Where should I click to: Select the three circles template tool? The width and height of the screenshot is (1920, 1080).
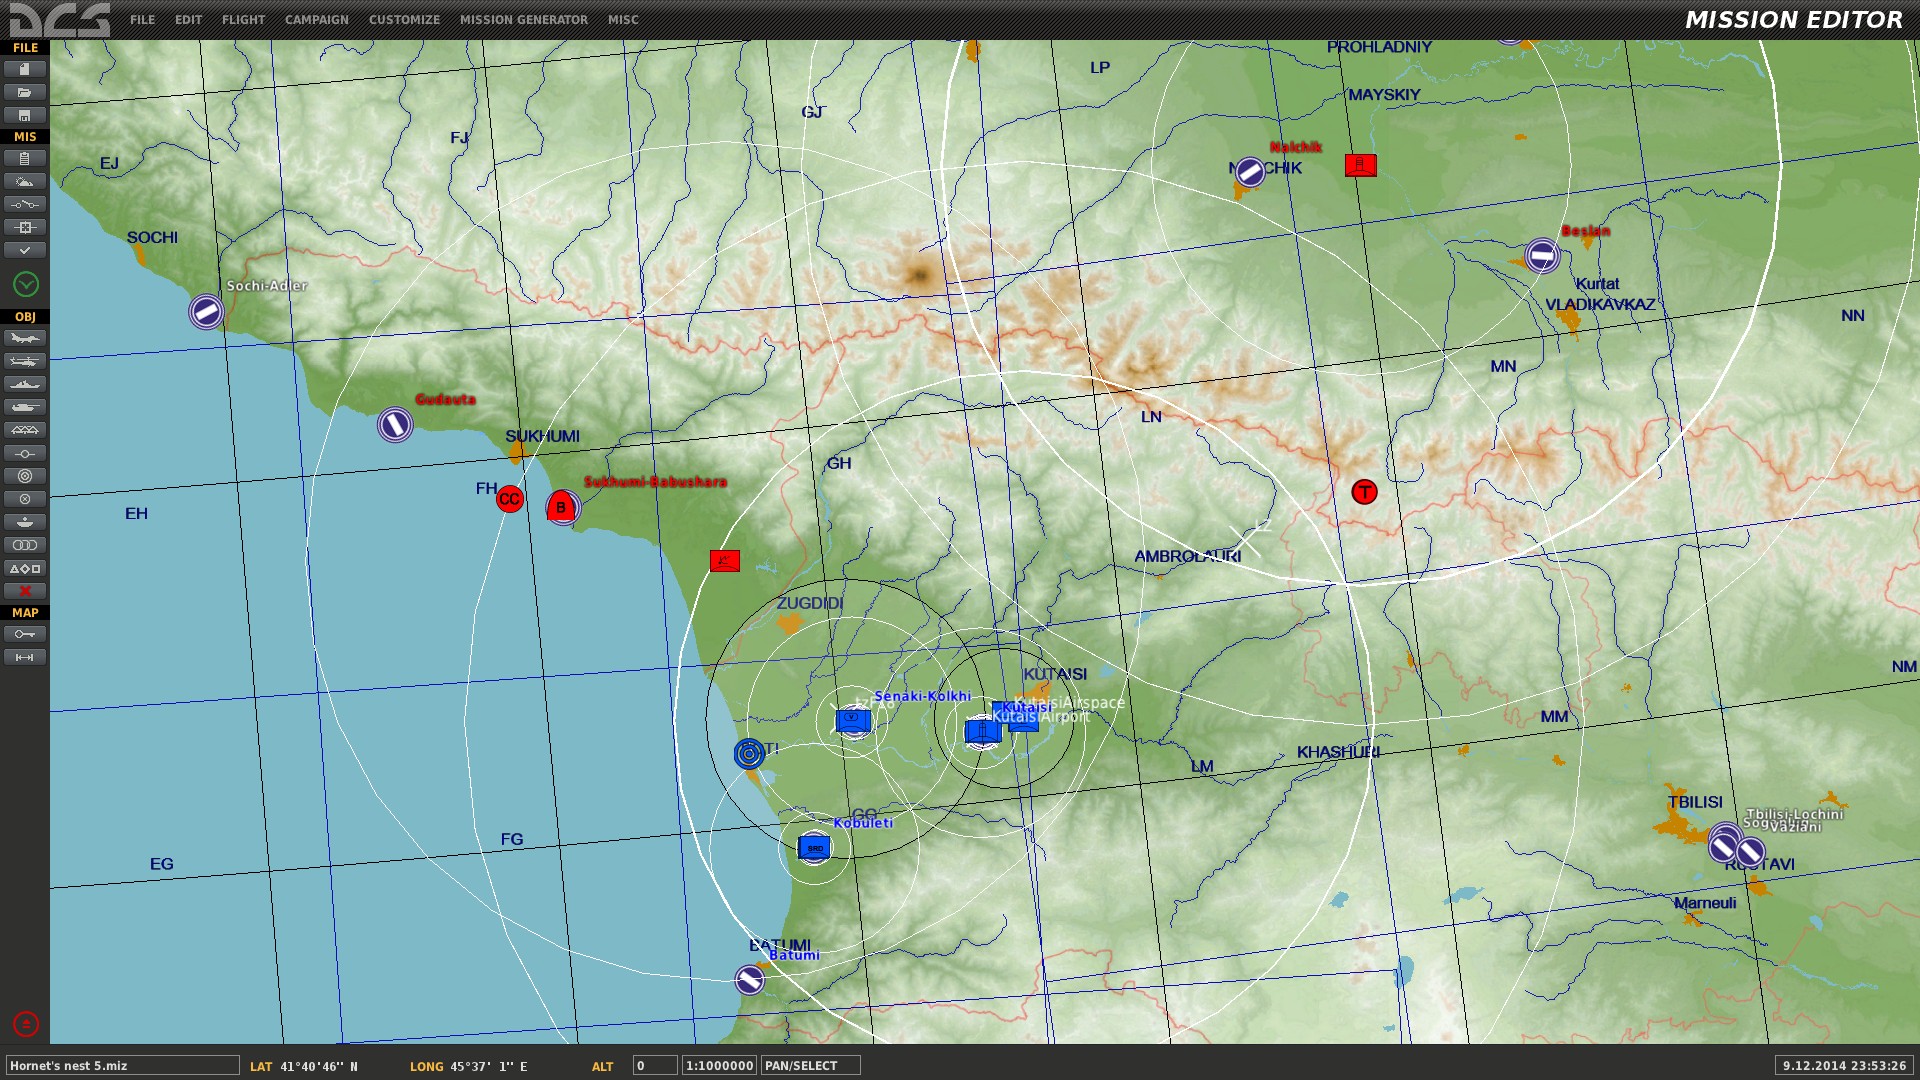tap(25, 545)
